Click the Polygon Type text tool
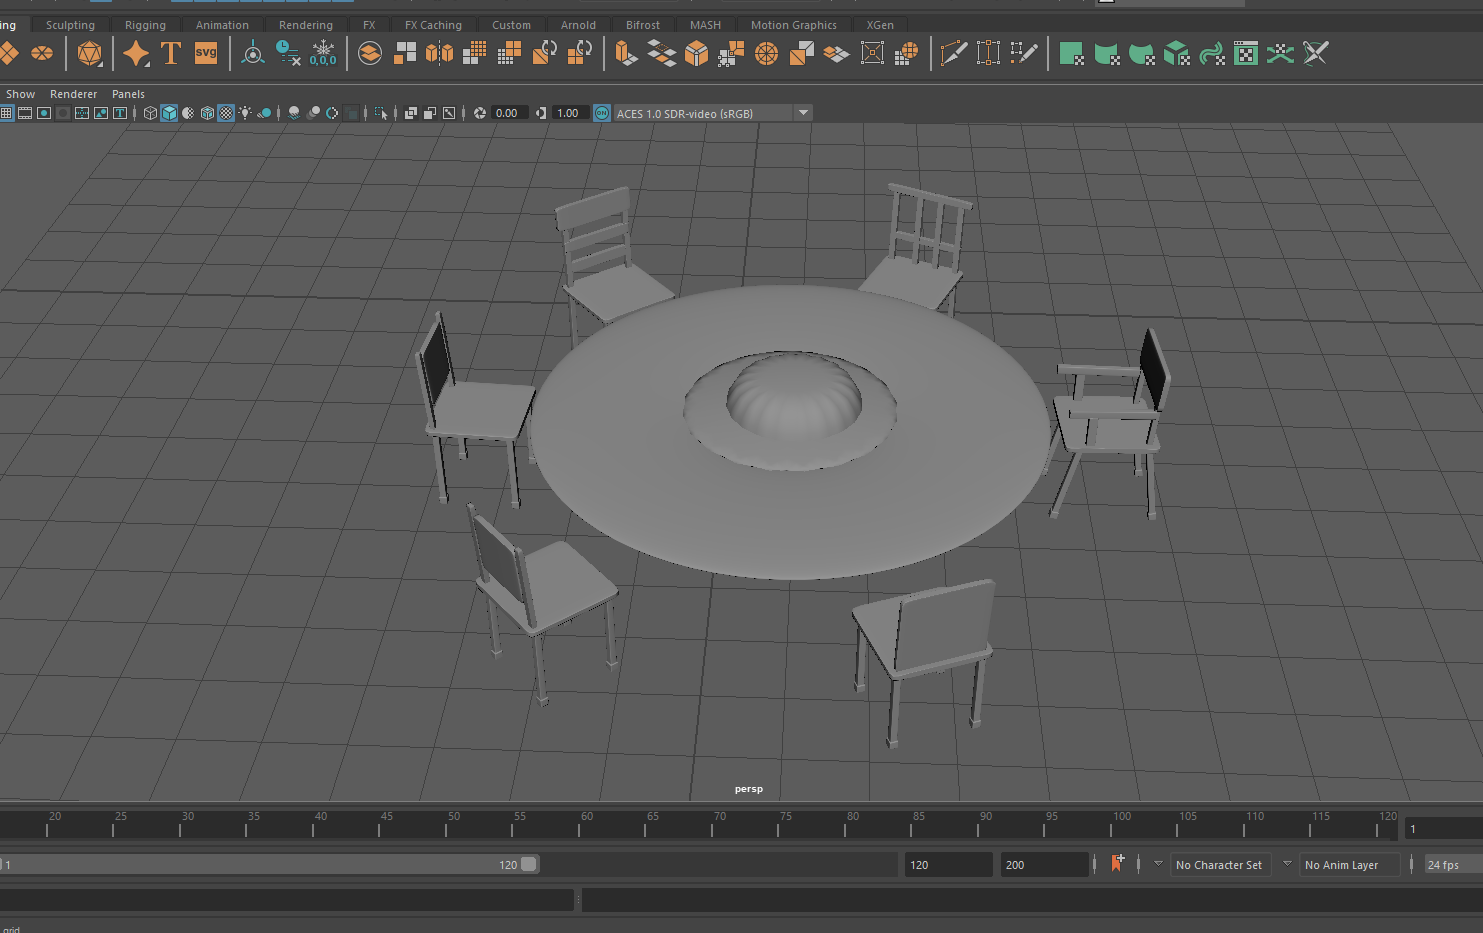The width and height of the screenshot is (1483, 933). 171,53
